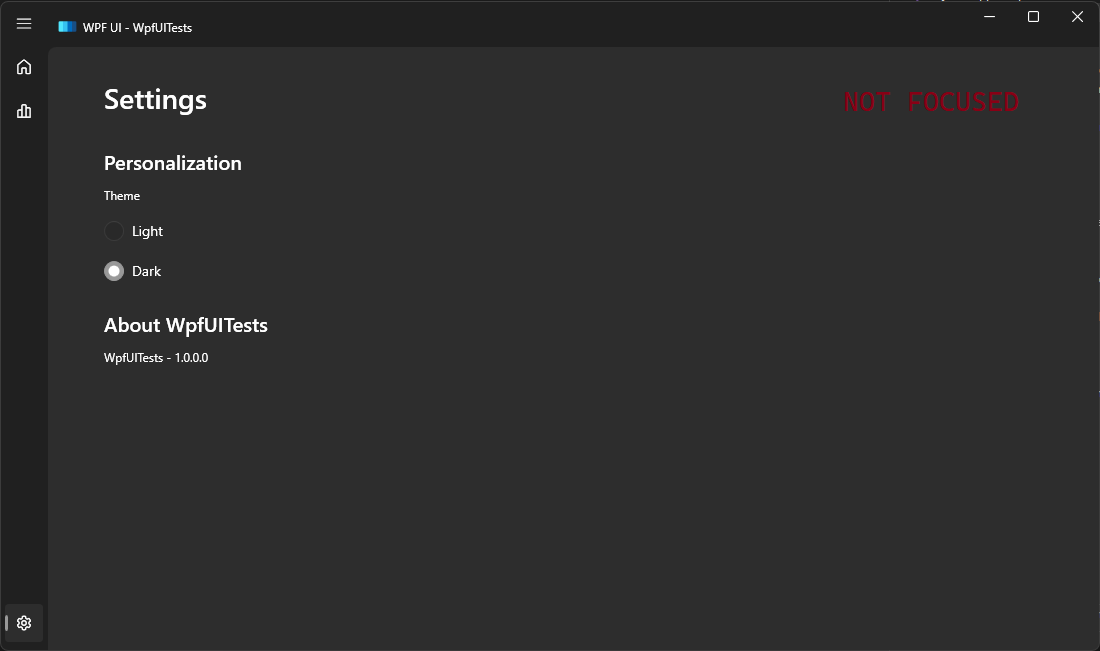
Task: Click the close icon in title bar
Action: tap(1077, 17)
